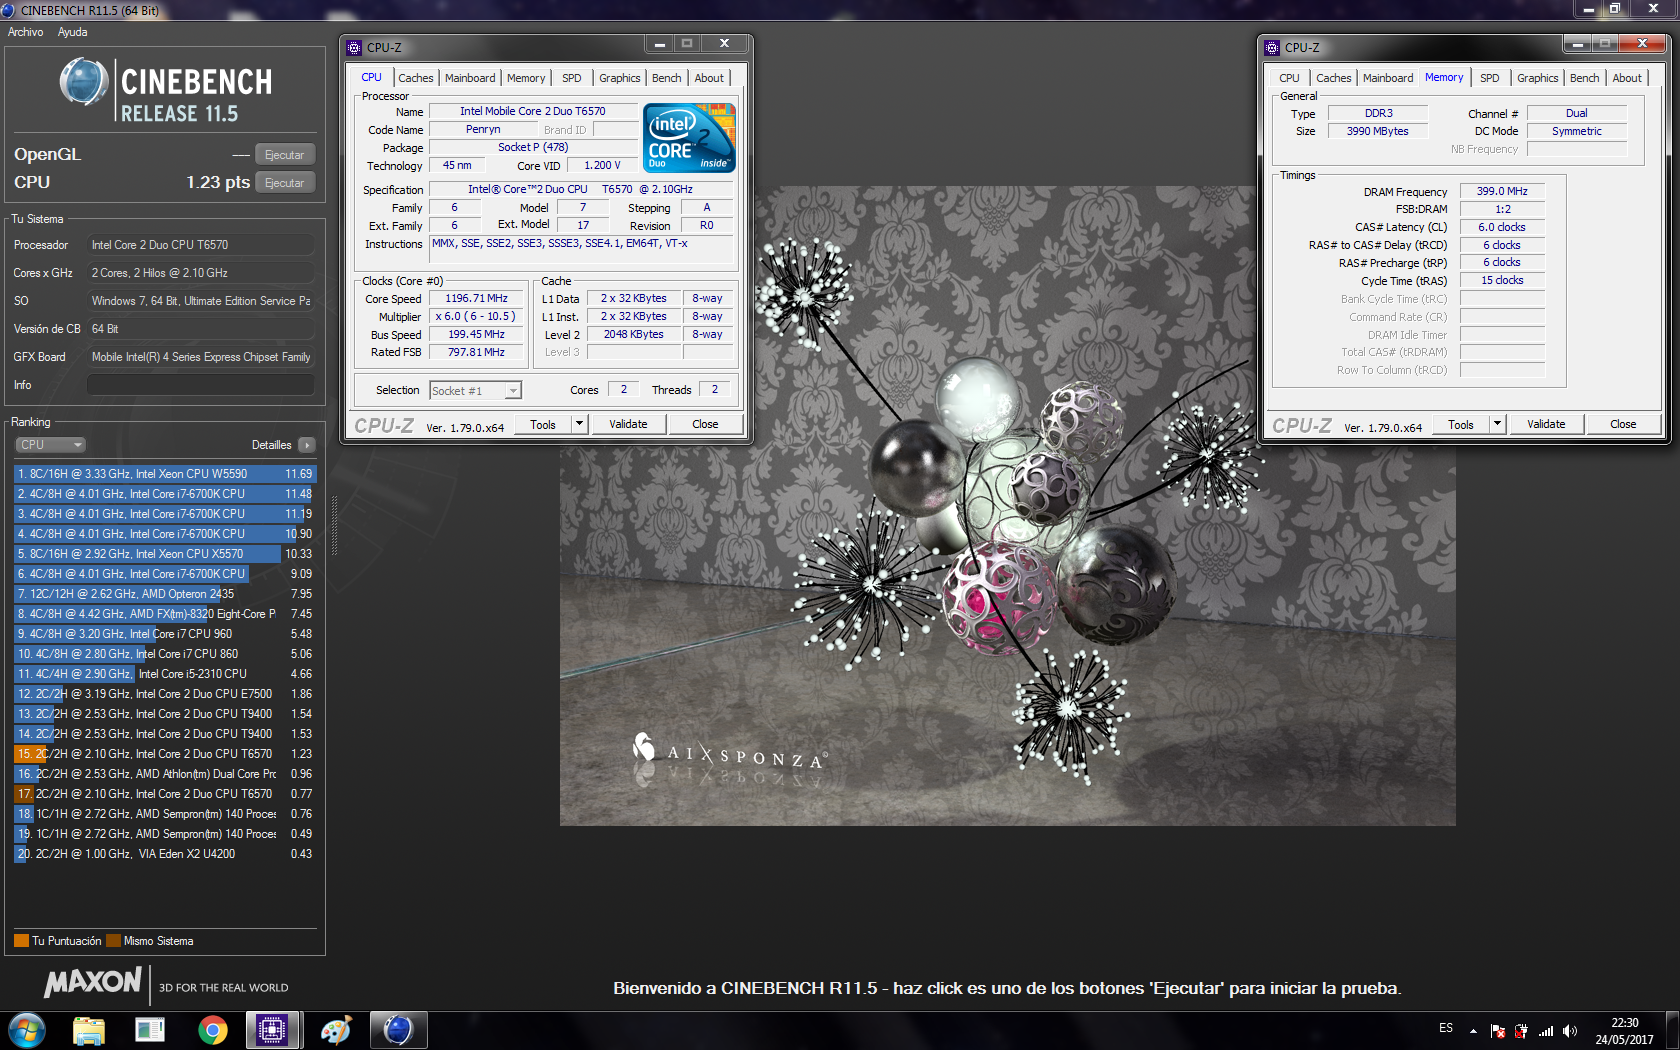Open the Ranking CPU dropdown

50,445
